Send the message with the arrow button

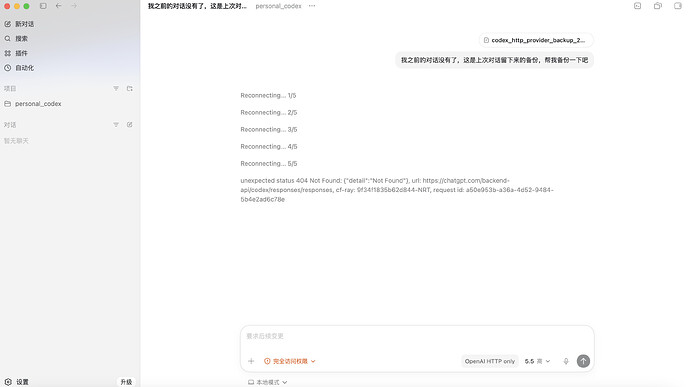[x=584, y=361]
